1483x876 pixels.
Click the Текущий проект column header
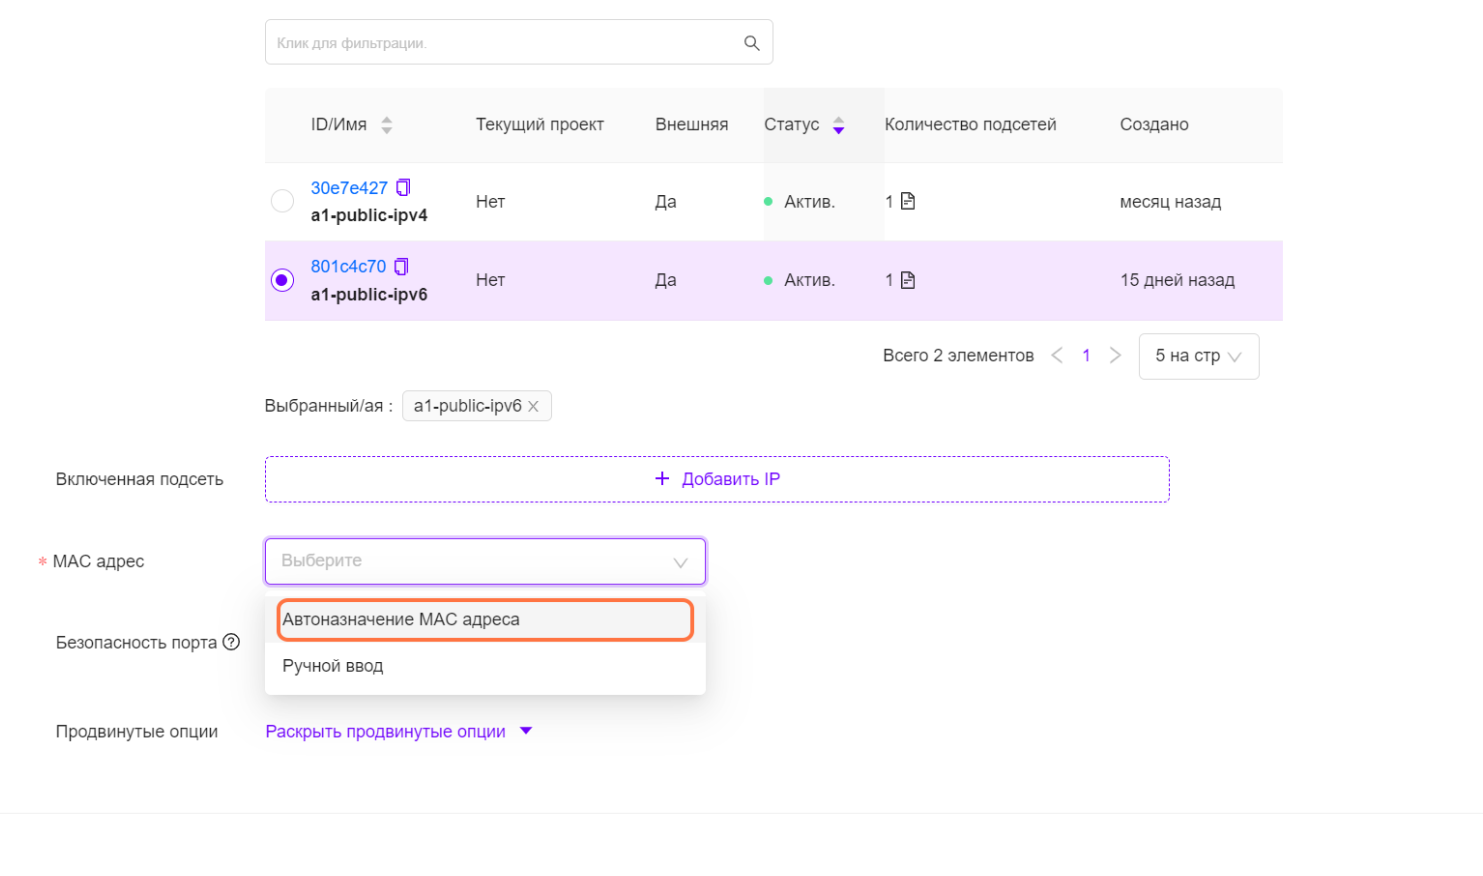tap(540, 125)
